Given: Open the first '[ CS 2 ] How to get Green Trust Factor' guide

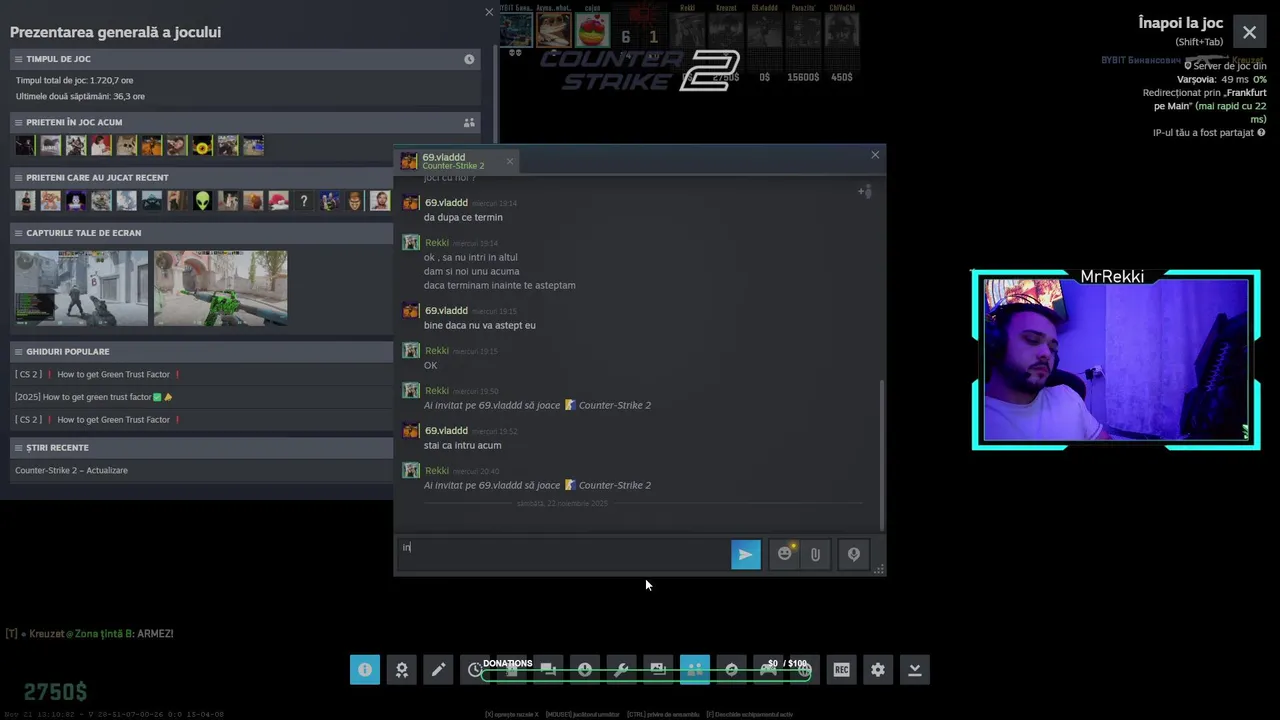Looking at the screenshot, I should point(98,374).
